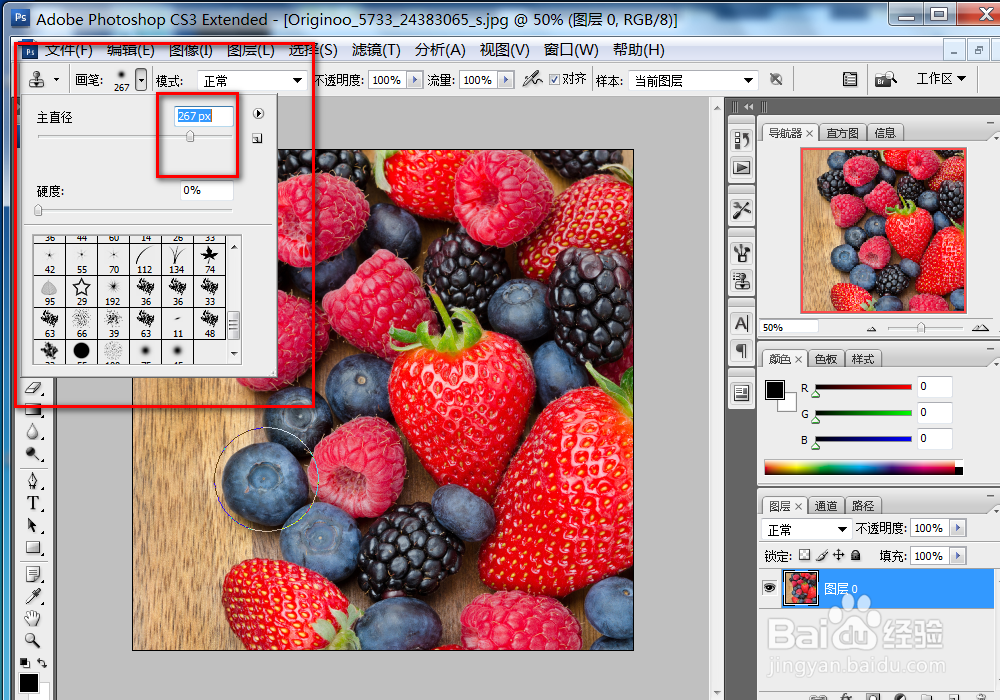Open the 不透明度 slider arrow in options bar

[415, 80]
